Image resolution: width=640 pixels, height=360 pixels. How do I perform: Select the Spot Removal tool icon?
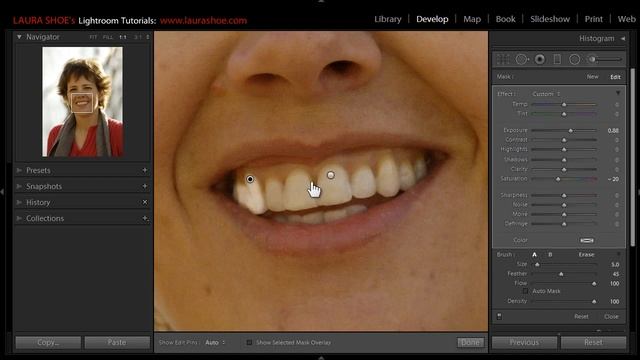click(x=522, y=60)
